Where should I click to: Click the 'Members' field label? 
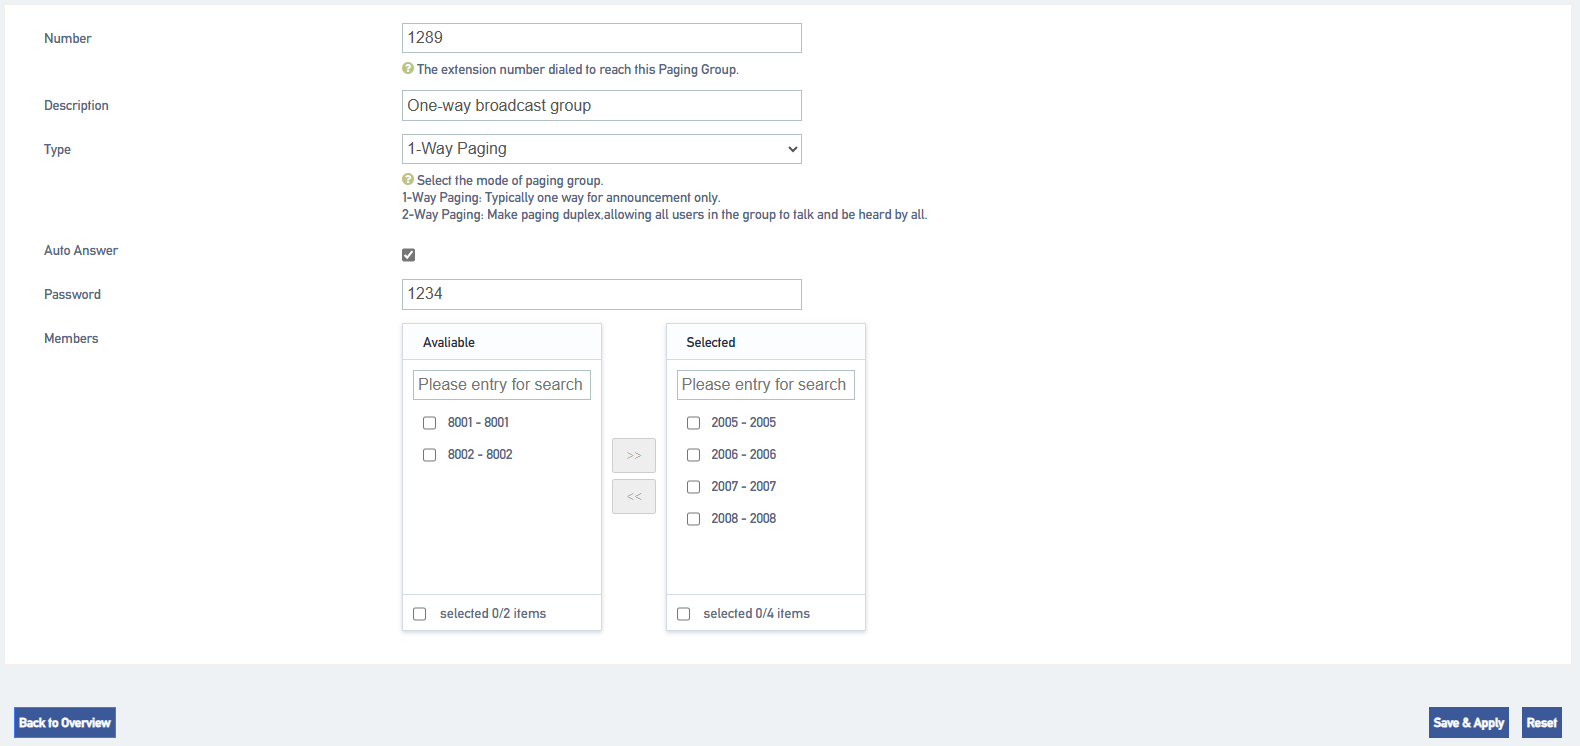point(71,339)
